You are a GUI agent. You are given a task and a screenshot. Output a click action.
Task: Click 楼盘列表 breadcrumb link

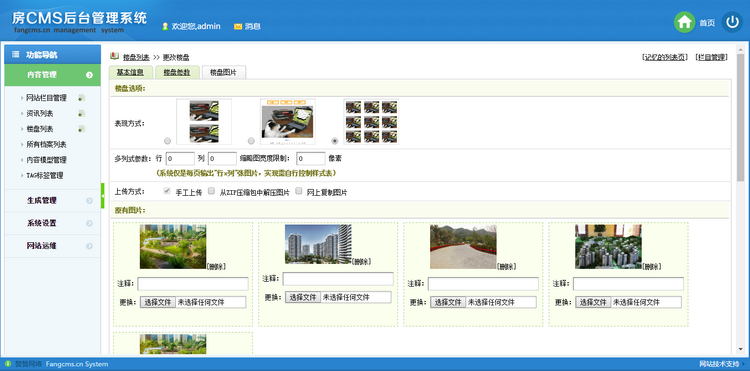pos(136,57)
